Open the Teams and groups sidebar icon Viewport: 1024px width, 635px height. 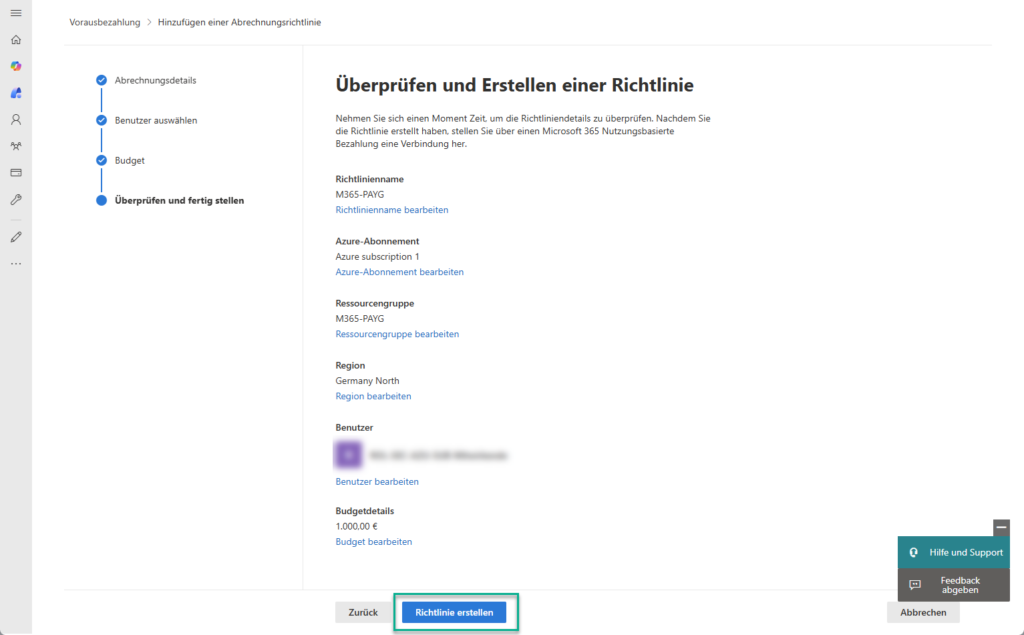(x=15, y=146)
